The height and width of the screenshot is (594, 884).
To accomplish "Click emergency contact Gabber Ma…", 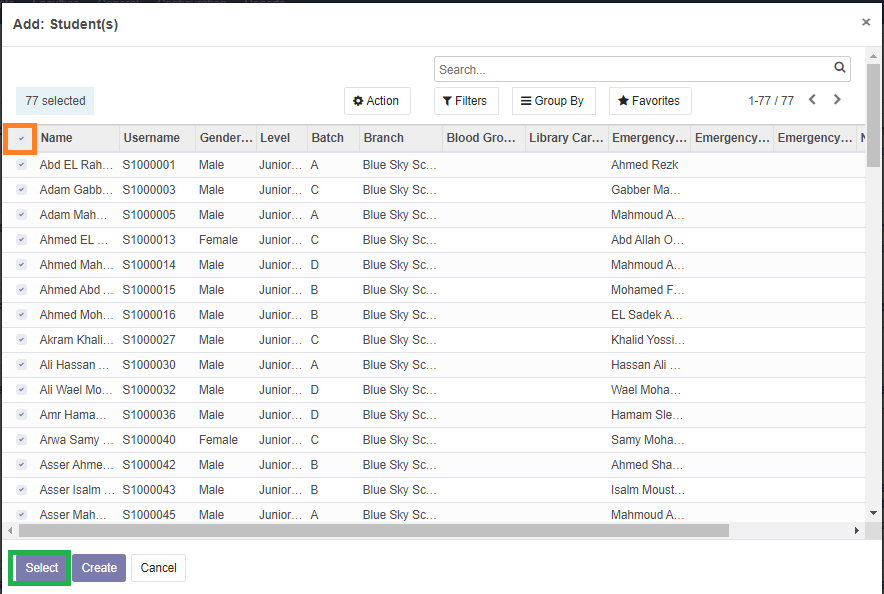I will point(646,190).
